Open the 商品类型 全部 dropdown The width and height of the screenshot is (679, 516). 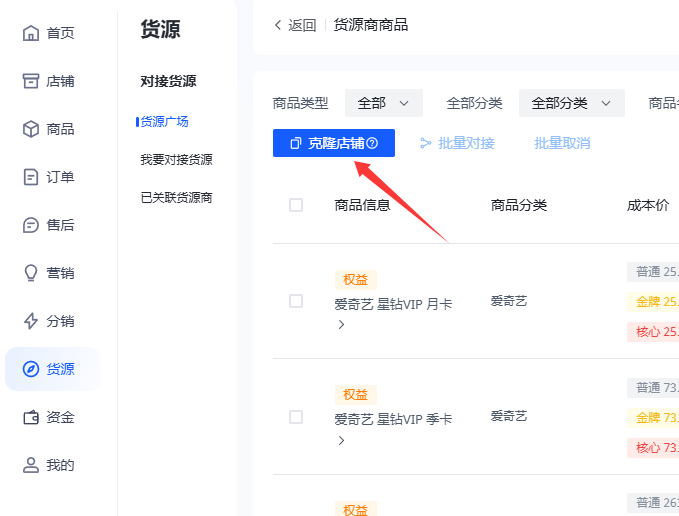[384, 103]
